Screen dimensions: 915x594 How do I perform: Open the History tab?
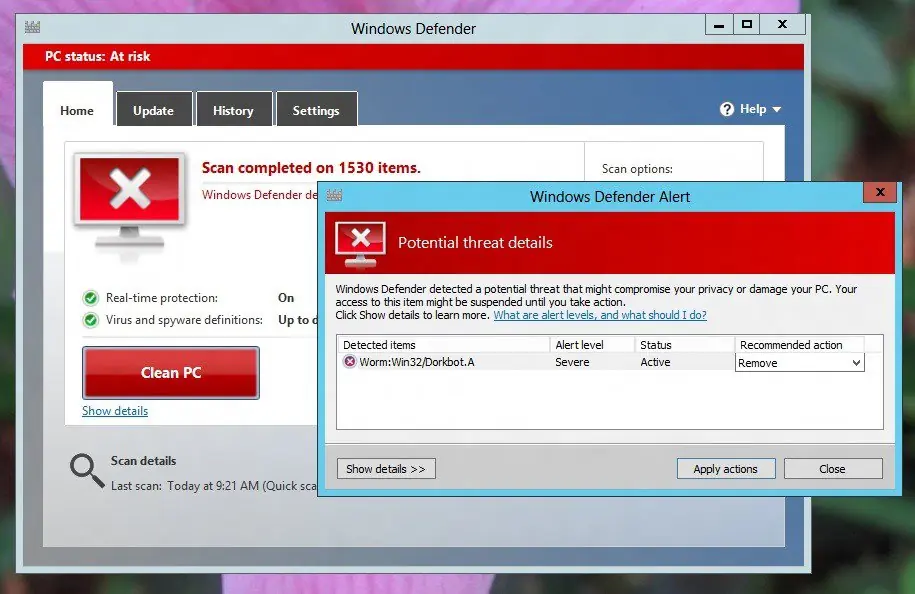point(234,109)
